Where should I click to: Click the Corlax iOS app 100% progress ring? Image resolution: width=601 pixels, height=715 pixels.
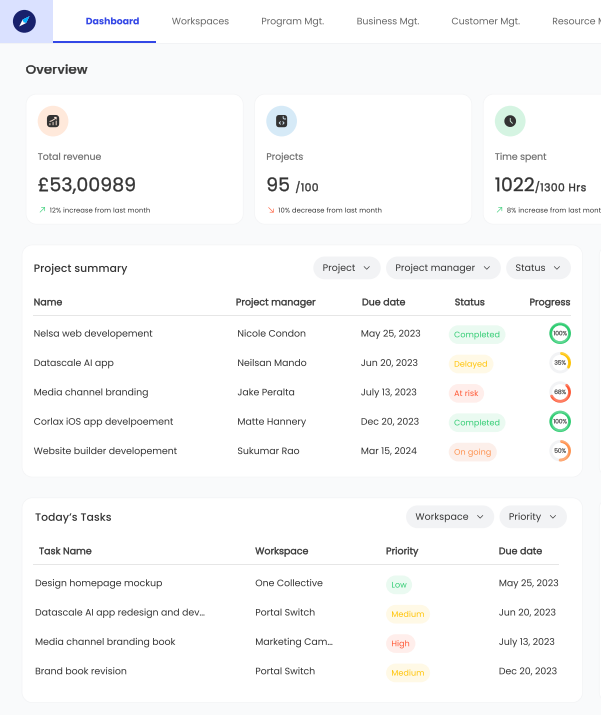click(560, 421)
